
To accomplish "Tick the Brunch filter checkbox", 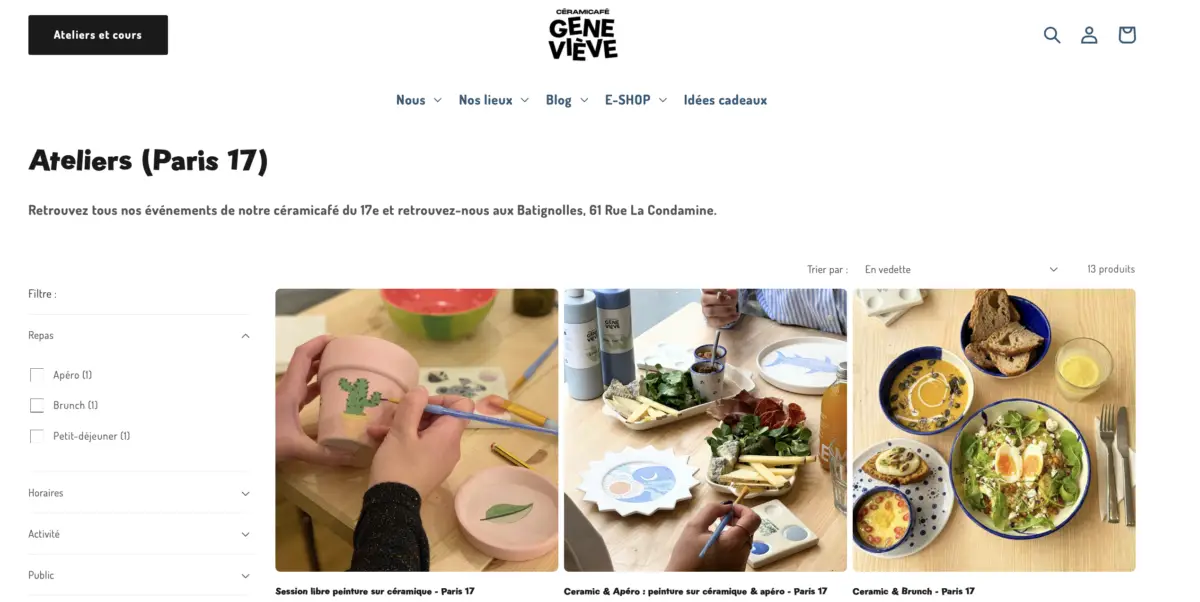I will pos(37,405).
